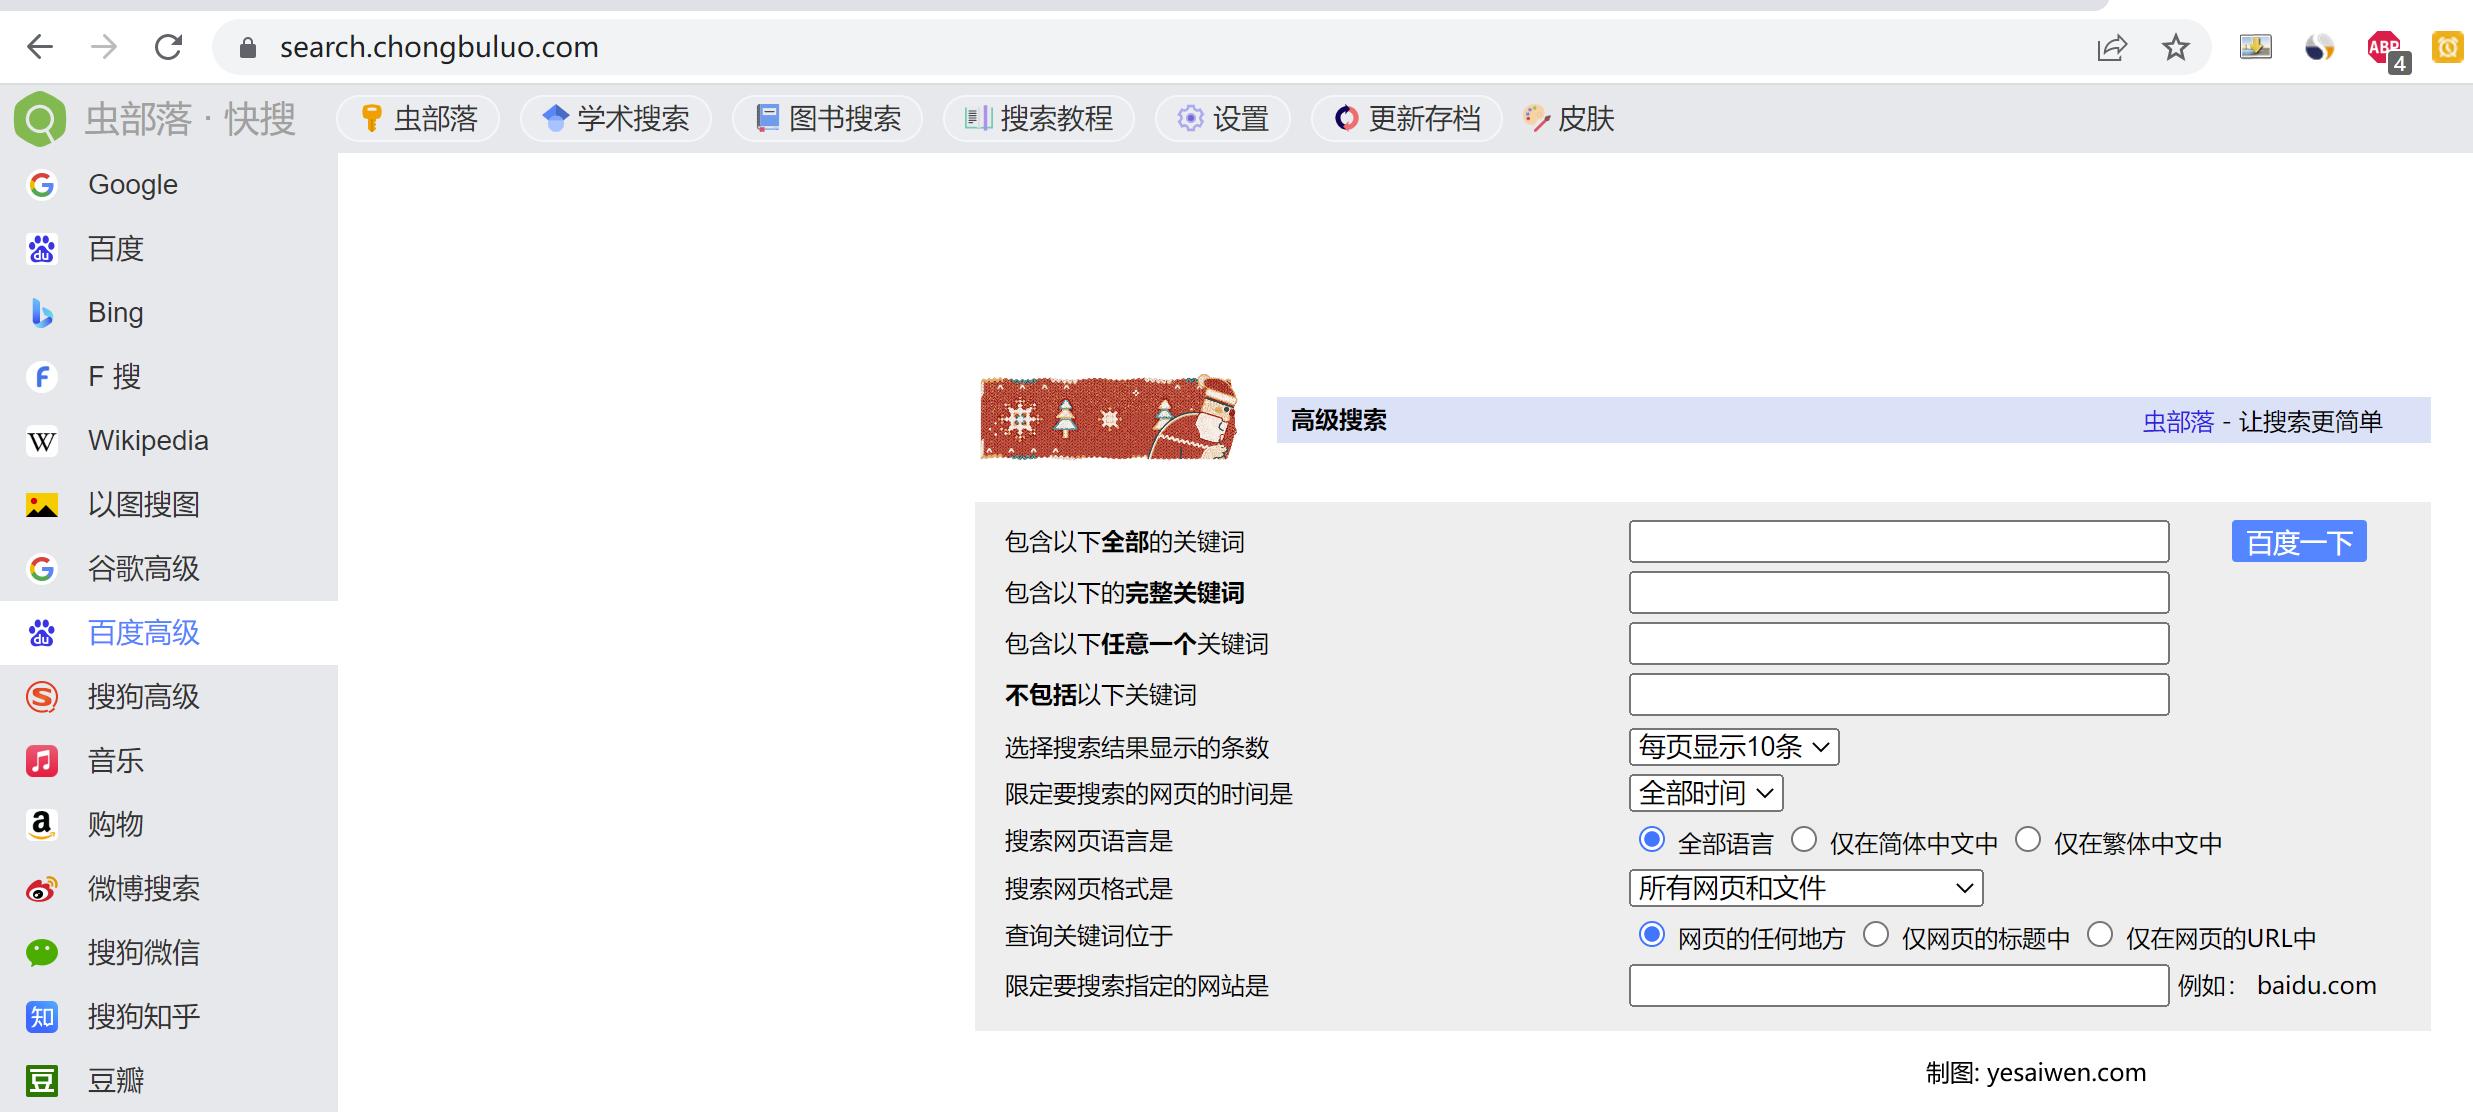Screen dimensions: 2473x1112
Task: Click the site restriction input field
Action: coord(1897,985)
